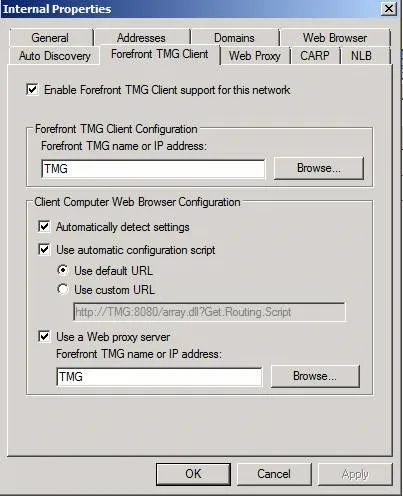Choose the Use custom URL option

coord(63,289)
